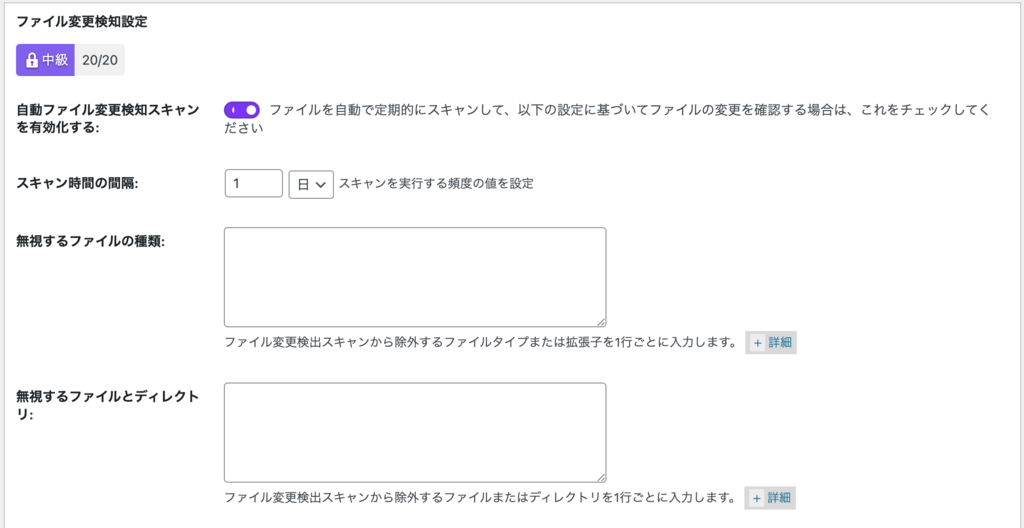This screenshot has width=1024, height=528.
Task: Toggle the automatic file change scan switch
Action: tap(242, 110)
